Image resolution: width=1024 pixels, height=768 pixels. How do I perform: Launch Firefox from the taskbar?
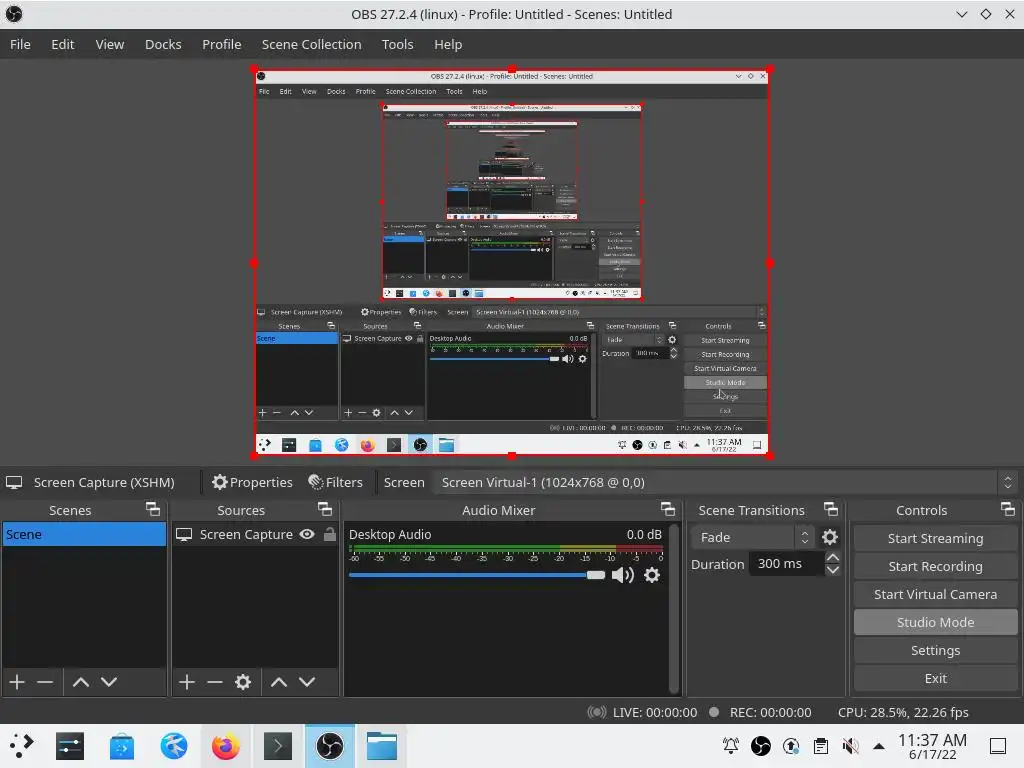(225, 746)
